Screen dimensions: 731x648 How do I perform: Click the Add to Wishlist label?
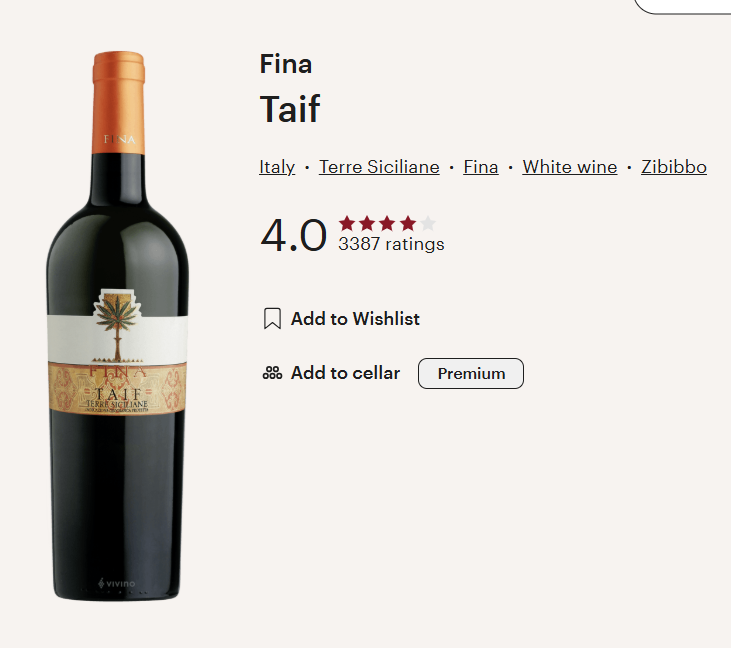[x=355, y=319]
